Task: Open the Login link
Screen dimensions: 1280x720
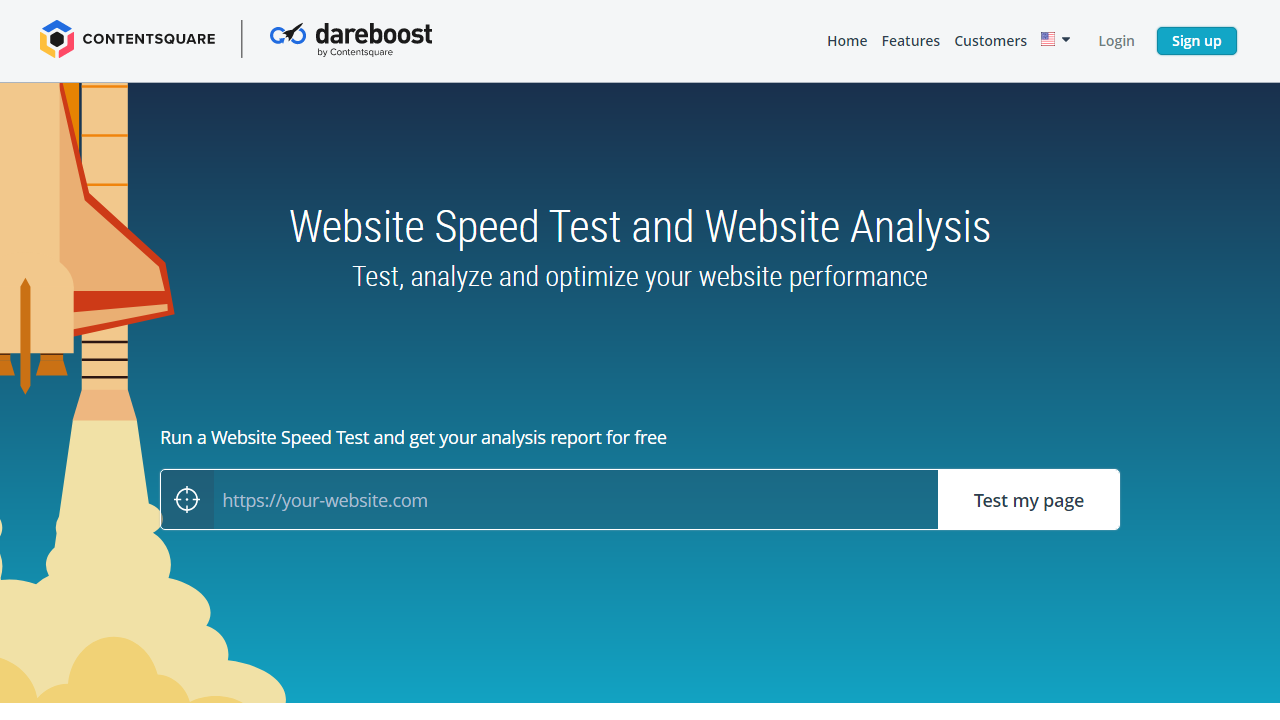Action: click(x=1116, y=41)
